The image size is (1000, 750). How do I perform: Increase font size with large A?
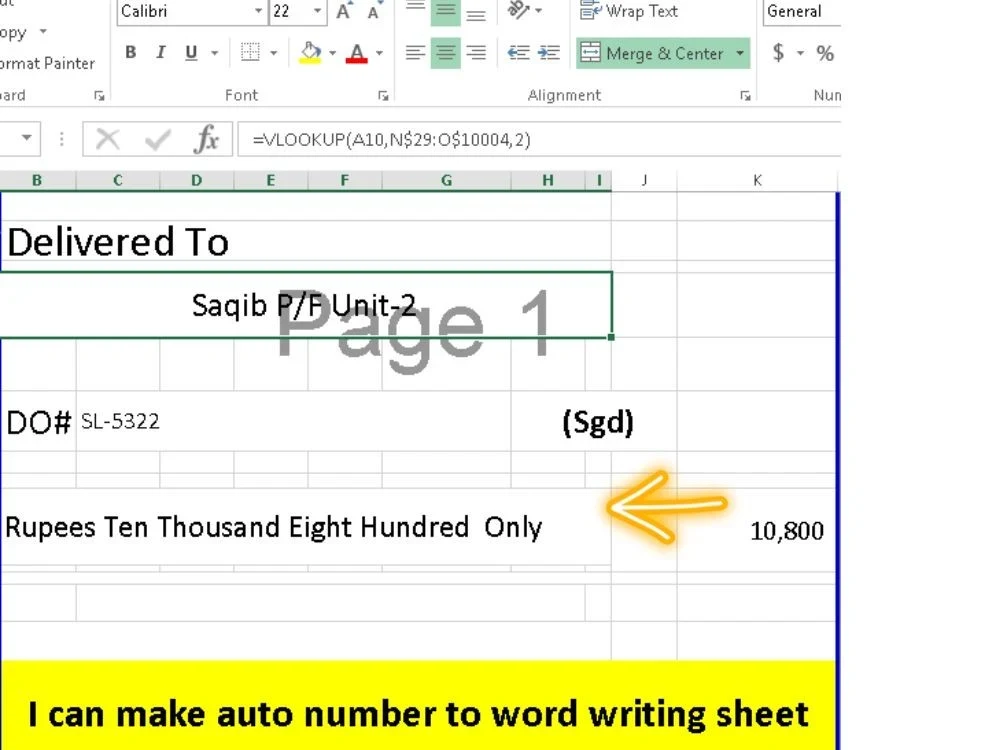(x=343, y=11)
